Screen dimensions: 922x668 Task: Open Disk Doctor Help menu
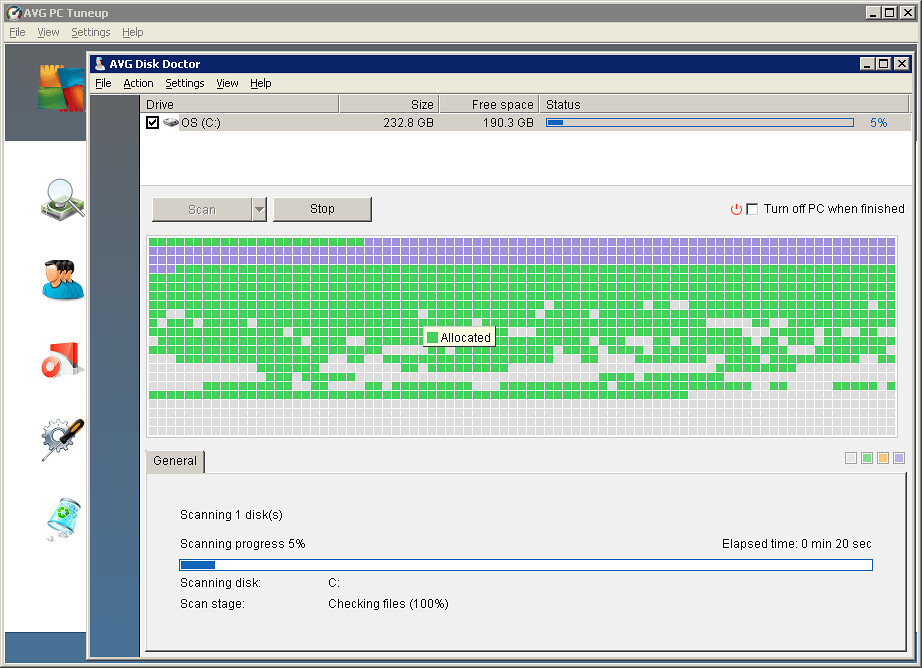260,83
